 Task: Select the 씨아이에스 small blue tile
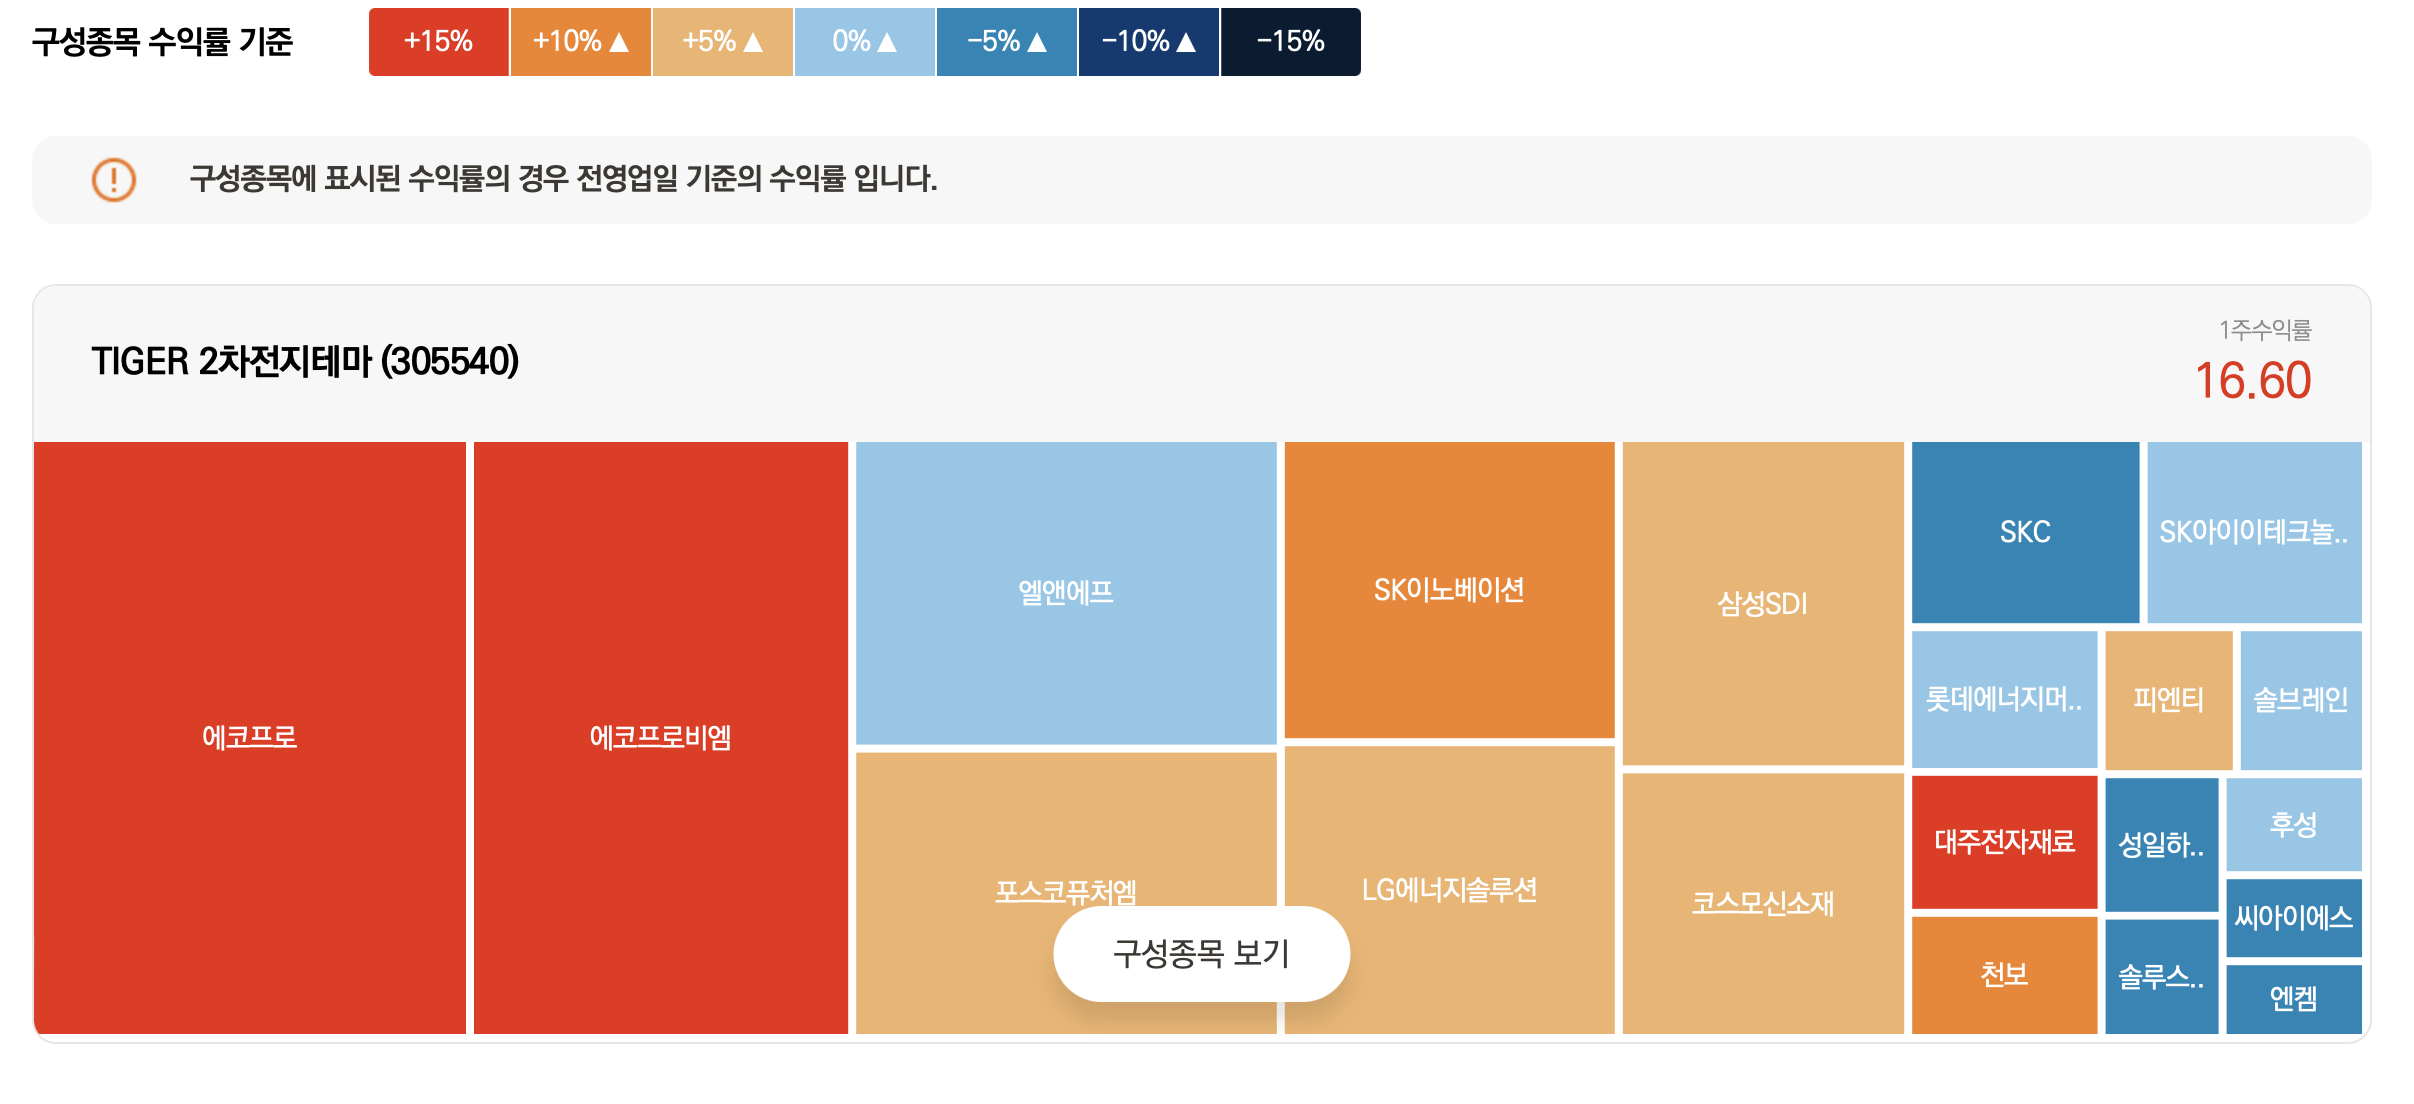click(2293, 917)
